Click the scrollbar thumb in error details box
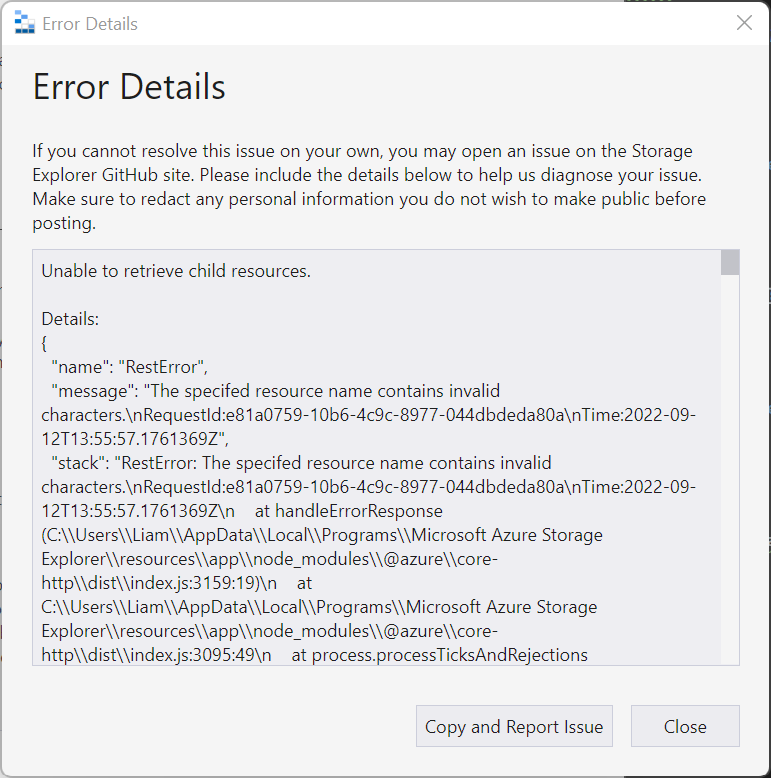The width and height of the screenshot is (771, 778). tap(730, 262)
